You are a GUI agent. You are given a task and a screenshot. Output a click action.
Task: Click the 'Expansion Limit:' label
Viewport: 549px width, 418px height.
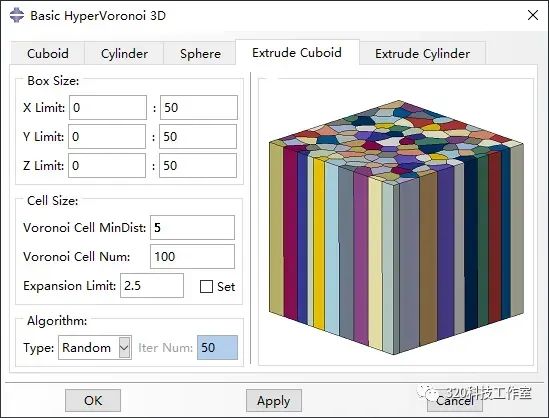[69, 286]
